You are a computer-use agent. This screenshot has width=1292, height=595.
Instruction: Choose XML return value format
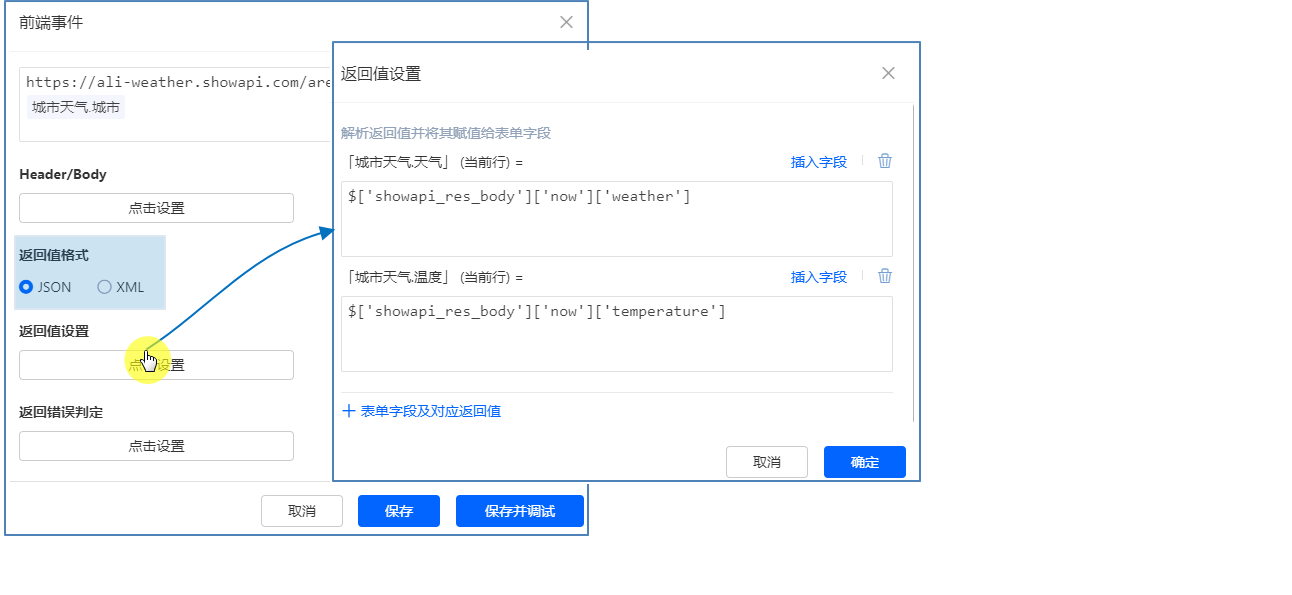tap(105, 287)
